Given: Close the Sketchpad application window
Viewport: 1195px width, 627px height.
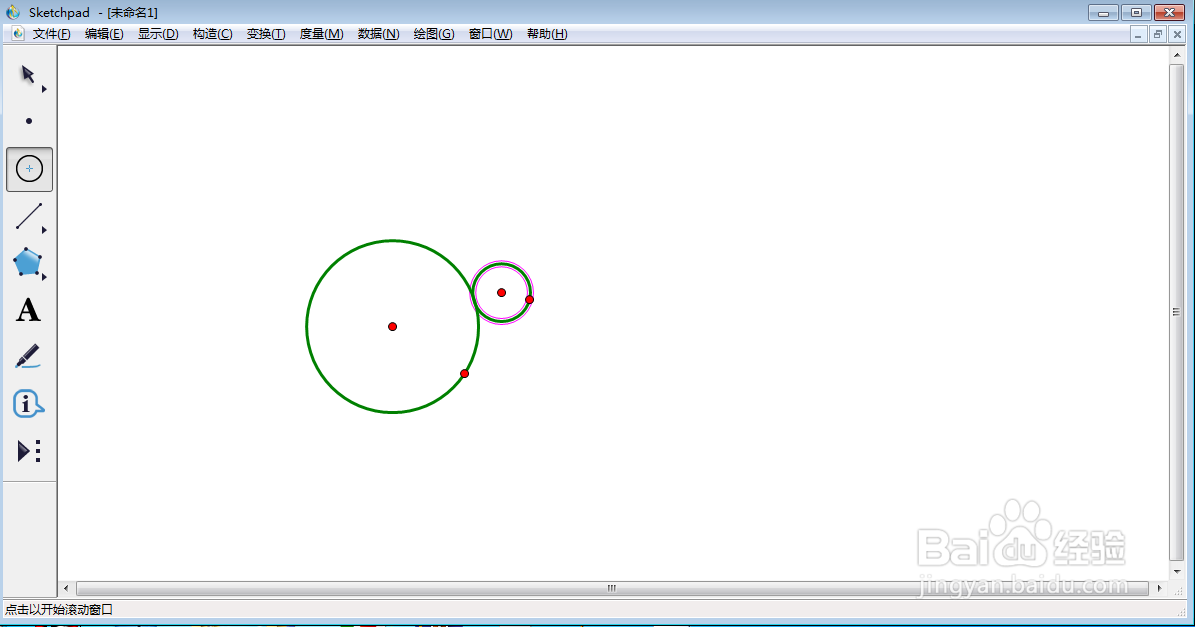Looking at the screenshot, I should (x=1170, y=12).
